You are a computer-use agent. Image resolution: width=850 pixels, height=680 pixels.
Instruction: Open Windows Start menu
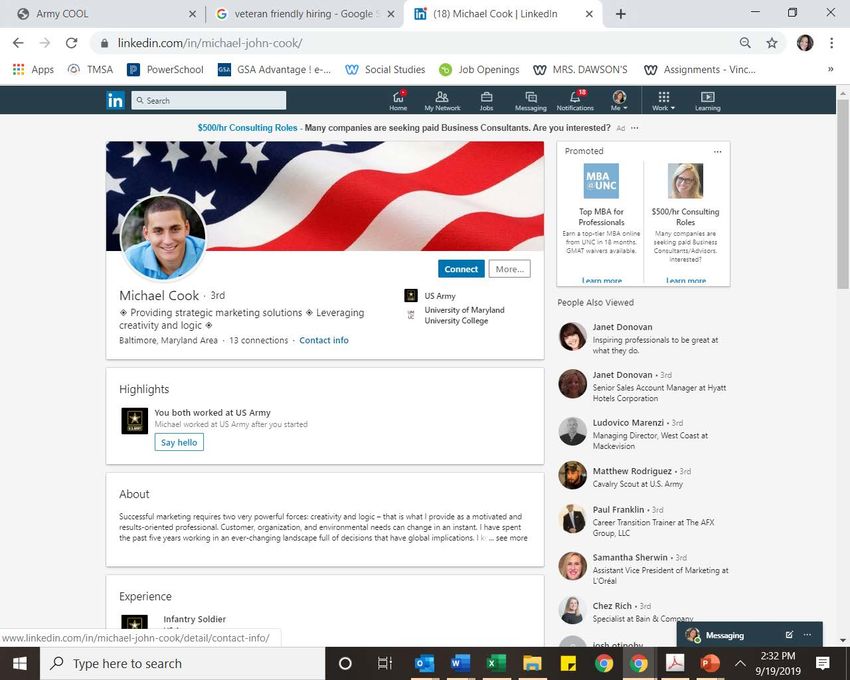pyautogui.click(x=20, y=663)
